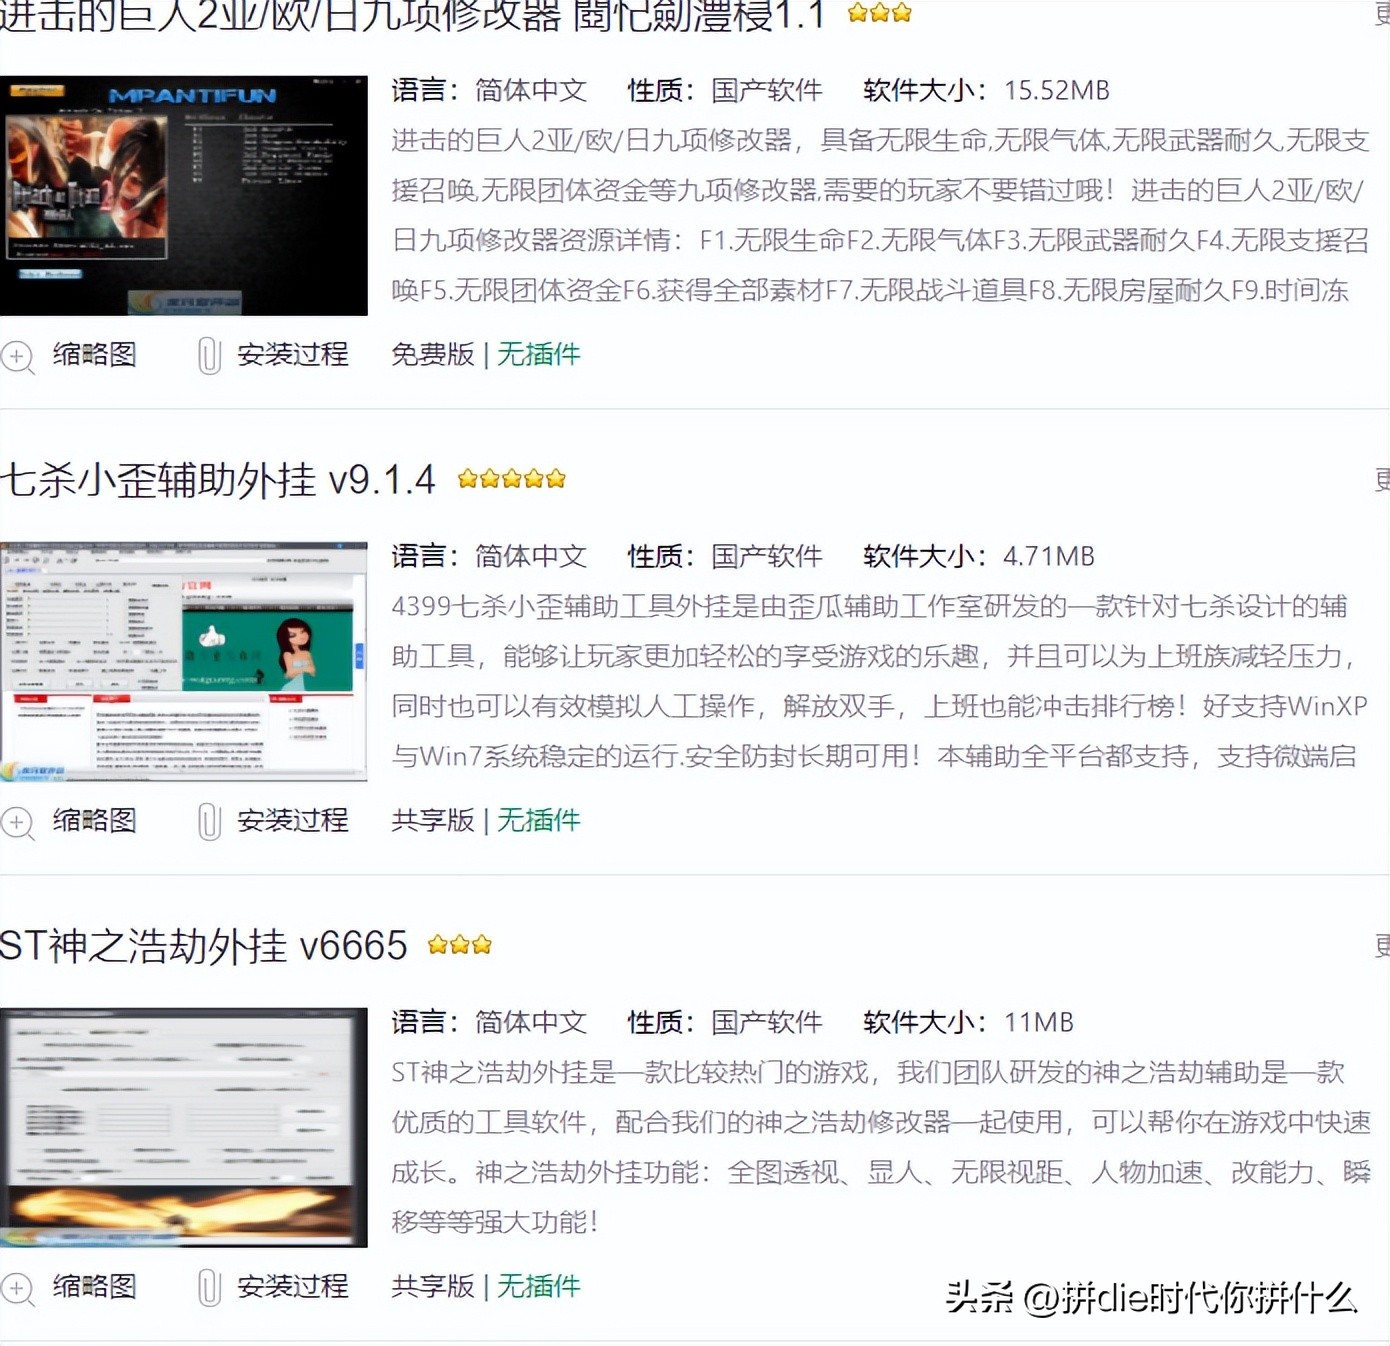
Task: Click the ST神之浩劫 screenshot preview image
Action: (184, 1126)
